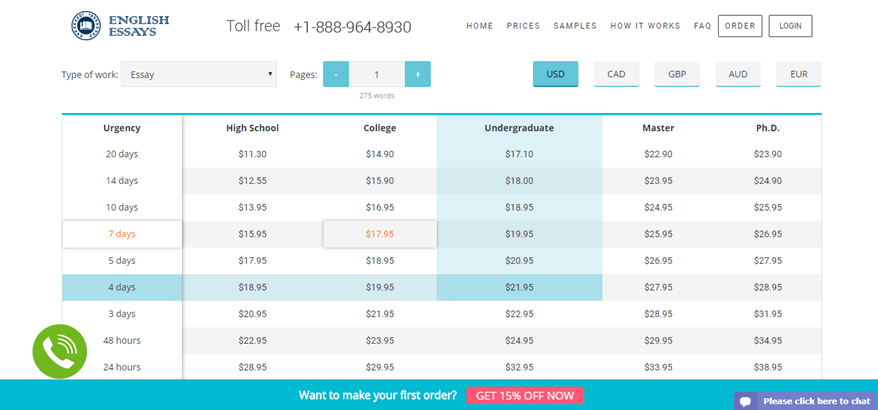Select the 24 hours urgency row

[x=122, y=367]
